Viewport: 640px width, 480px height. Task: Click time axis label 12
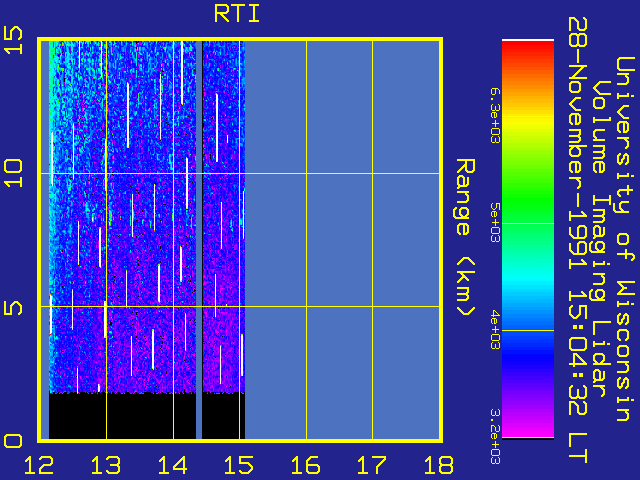(39, 465)
